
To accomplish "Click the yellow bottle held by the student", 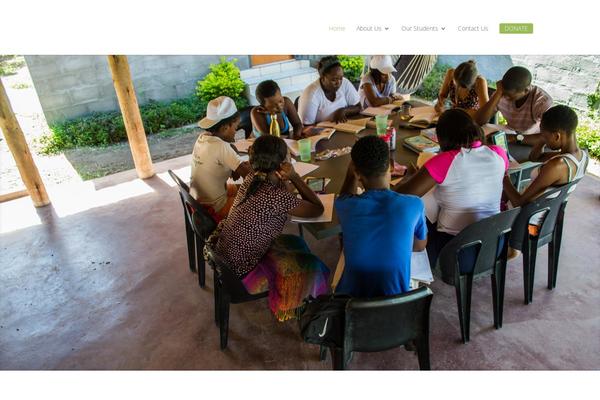I will 274,125.
